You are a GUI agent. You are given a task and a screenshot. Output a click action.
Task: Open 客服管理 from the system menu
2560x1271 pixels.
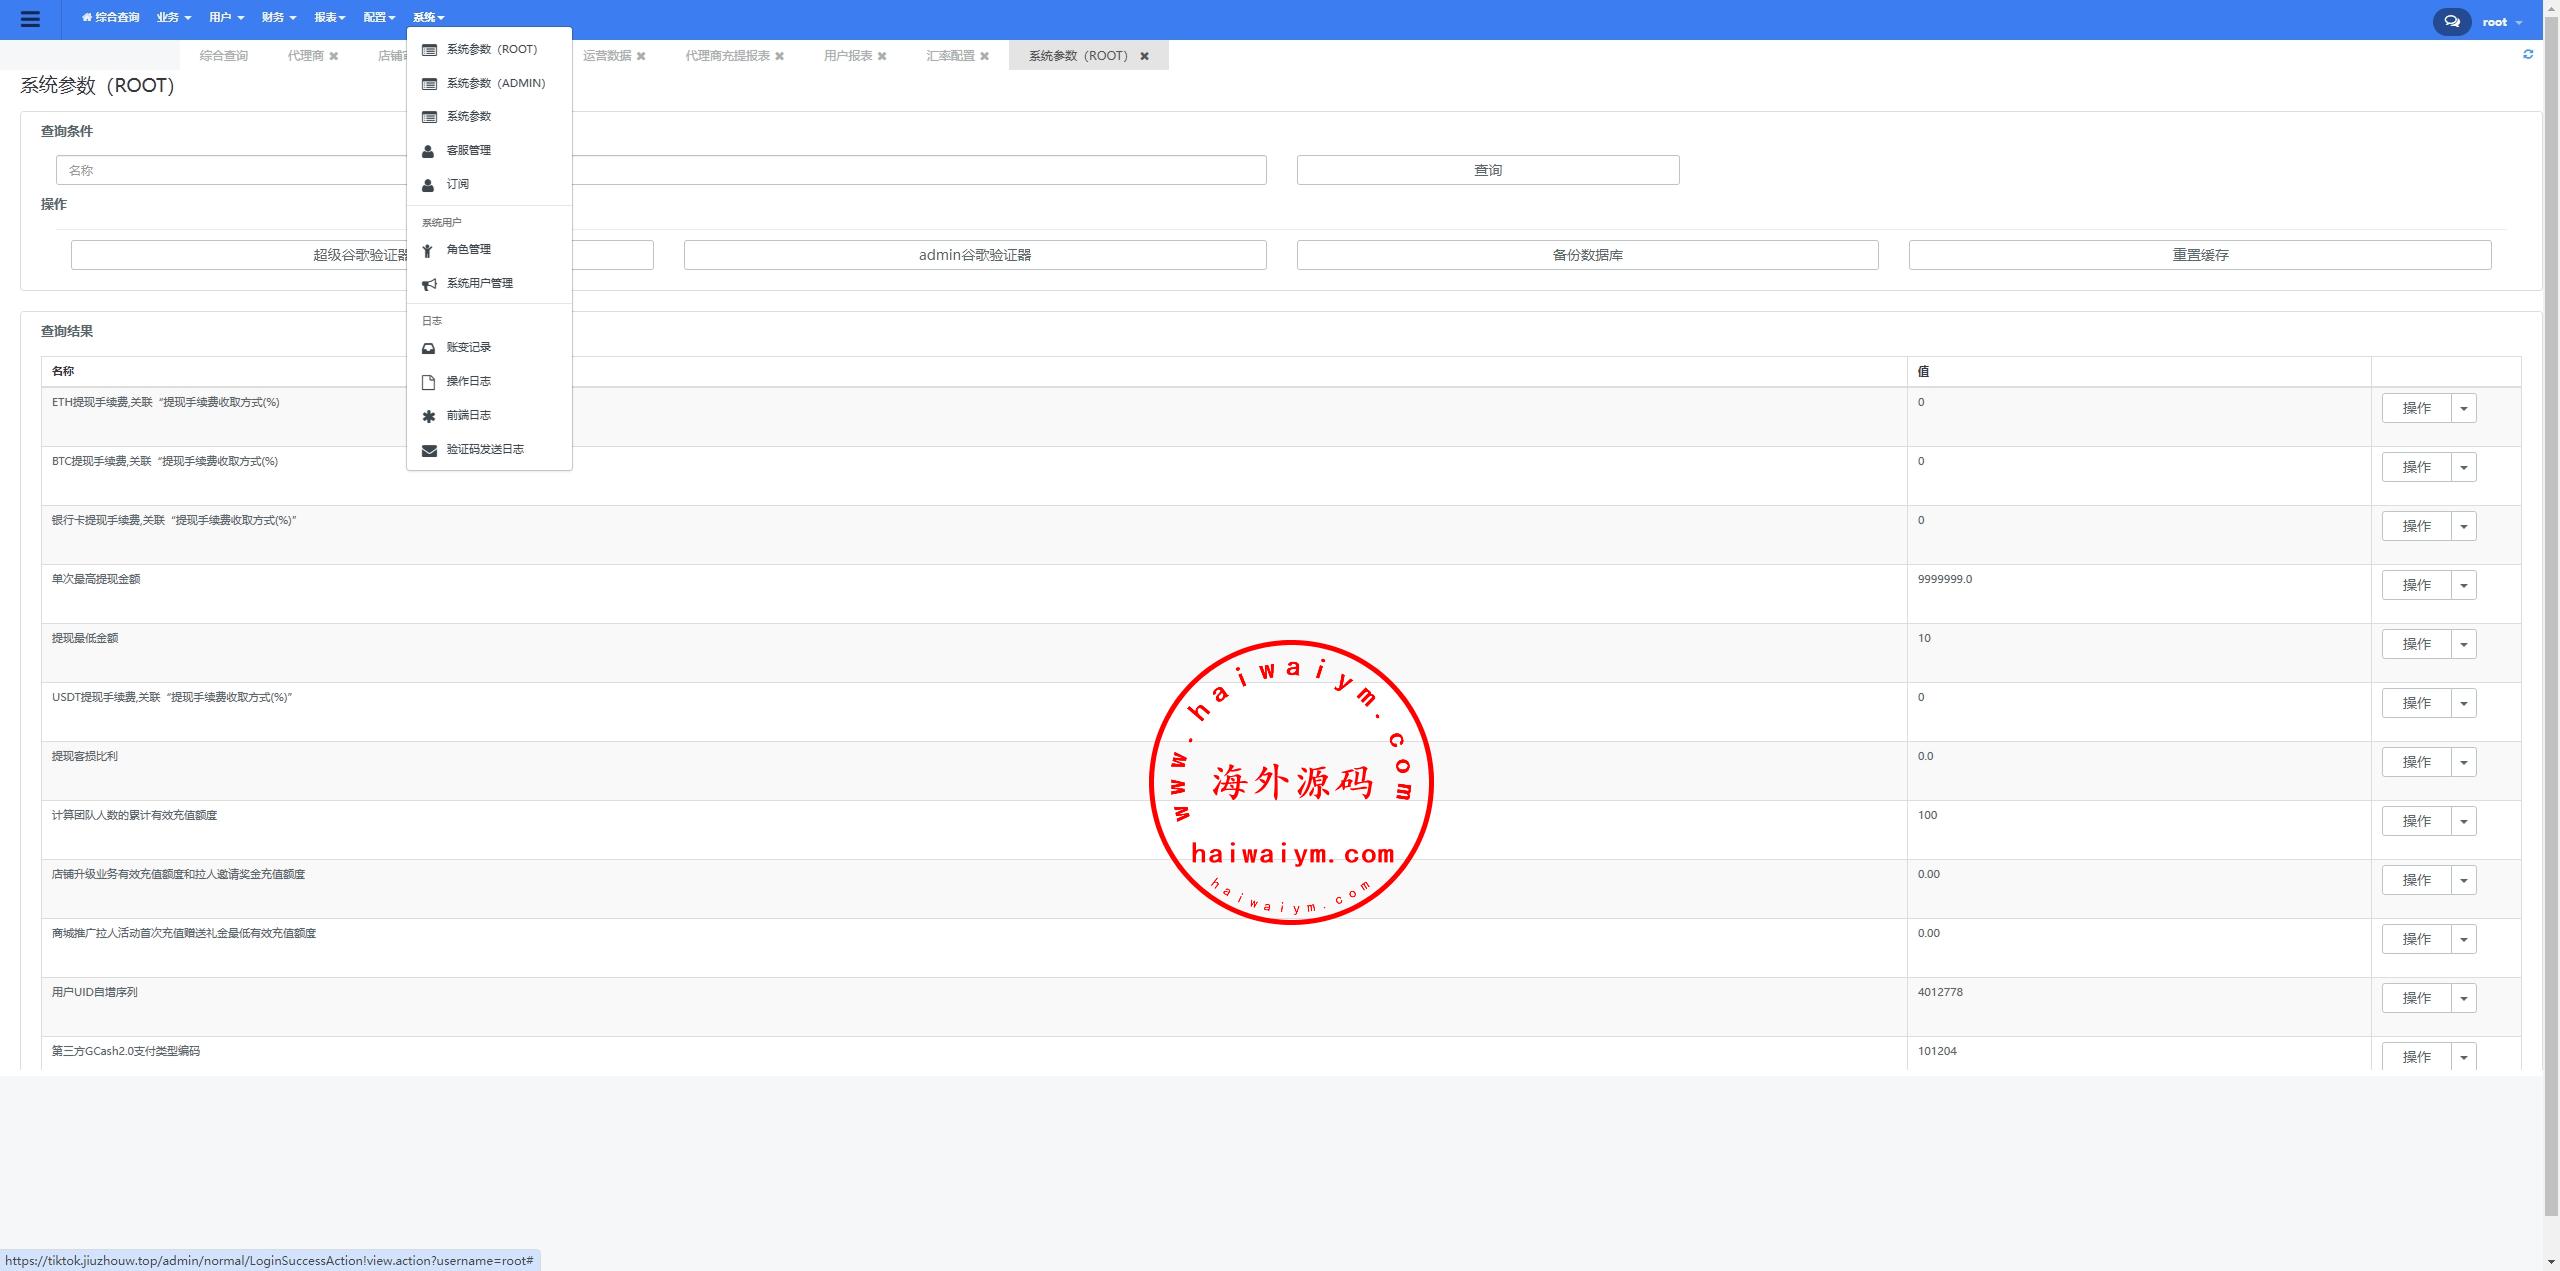tap(468, 150)
